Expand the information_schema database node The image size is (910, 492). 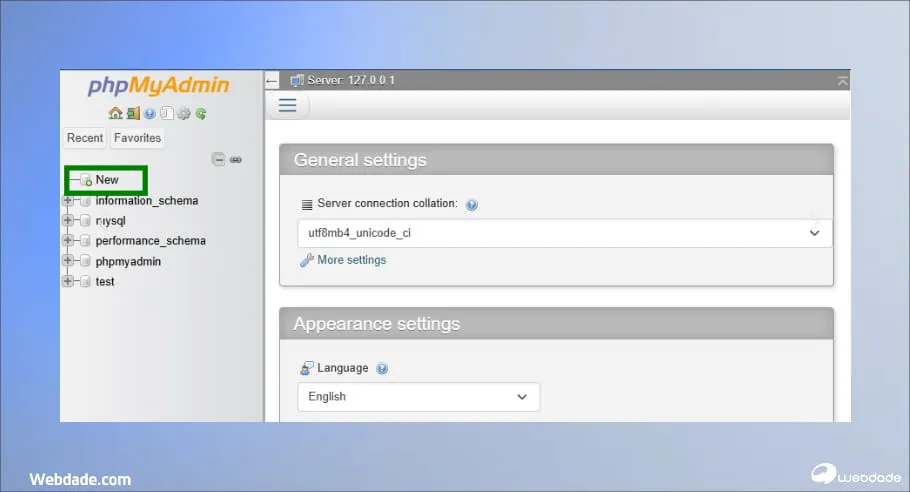(x=68, y=201)
